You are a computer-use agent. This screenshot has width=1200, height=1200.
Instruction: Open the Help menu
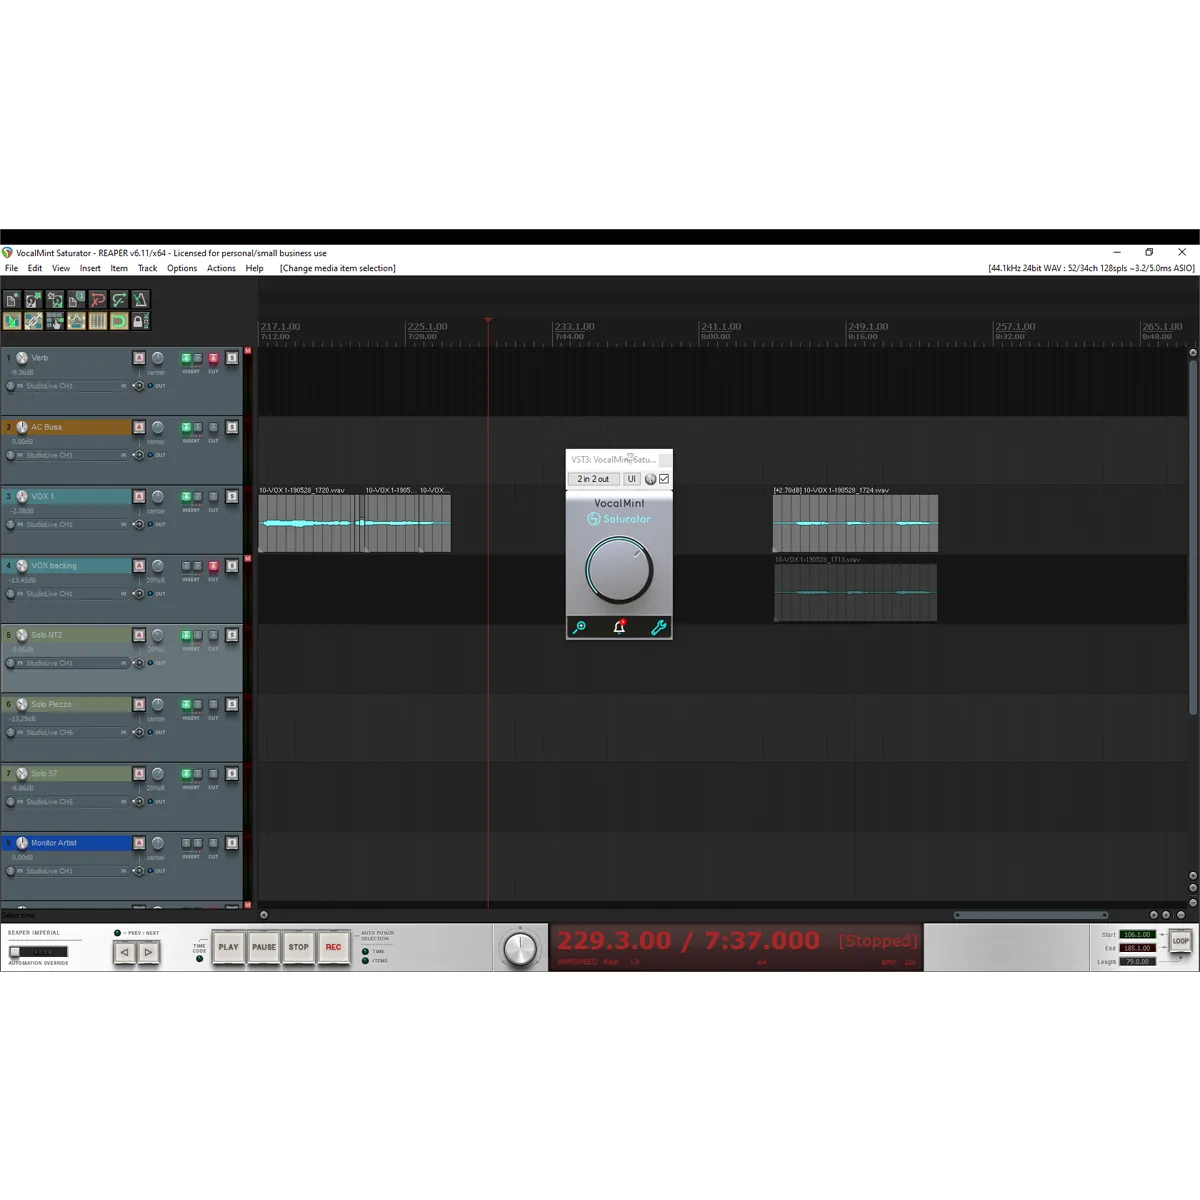255,268
